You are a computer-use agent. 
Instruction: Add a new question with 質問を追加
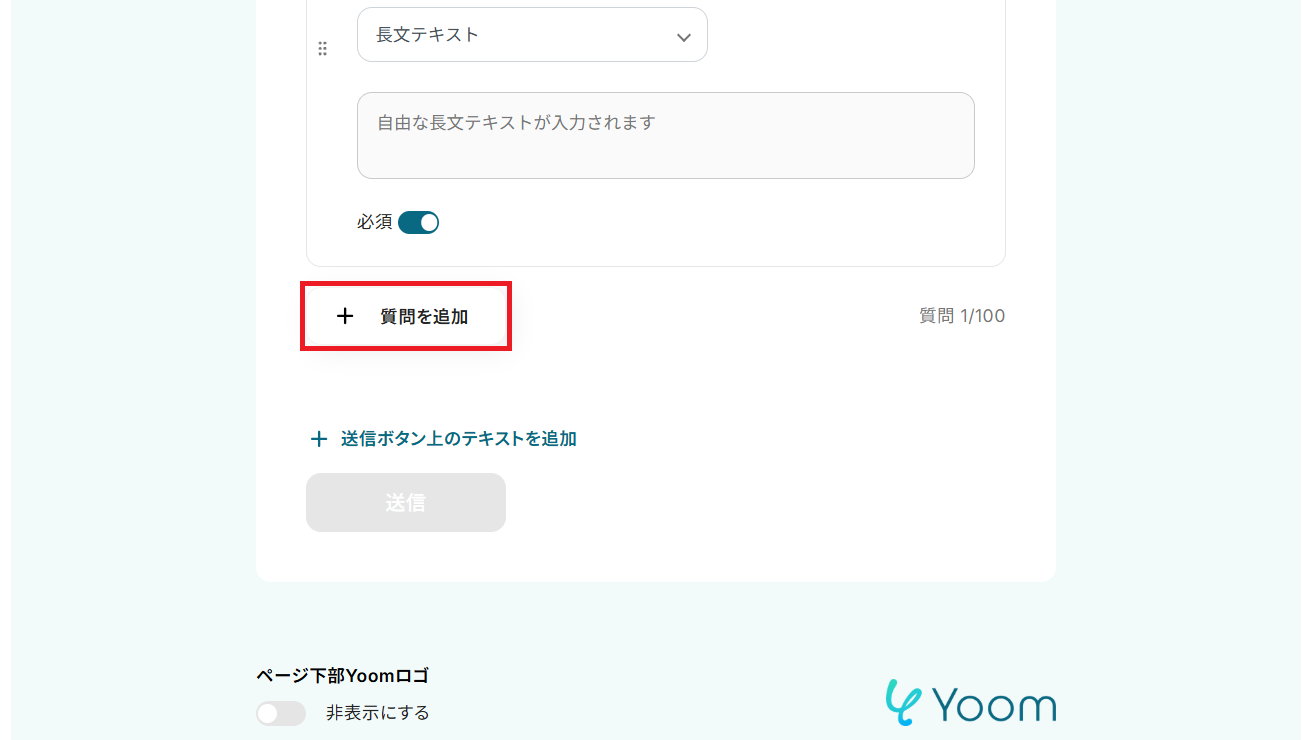coord(406,316)
